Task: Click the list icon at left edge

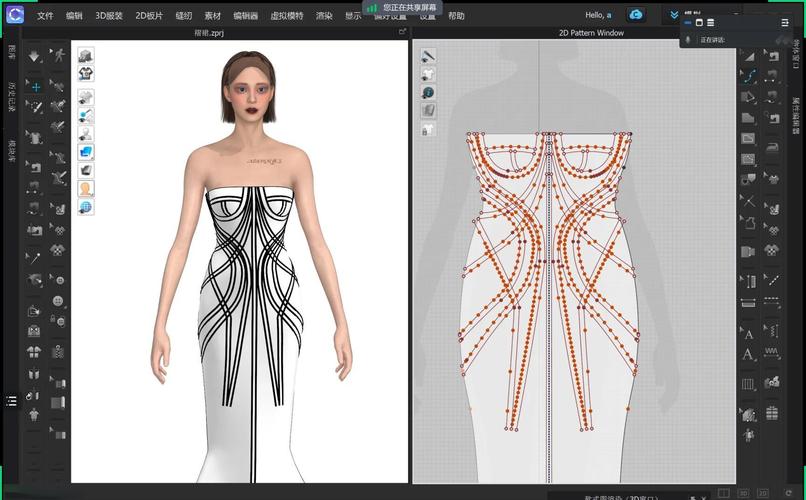Action: pyautogui.click(x=11, y=401)
